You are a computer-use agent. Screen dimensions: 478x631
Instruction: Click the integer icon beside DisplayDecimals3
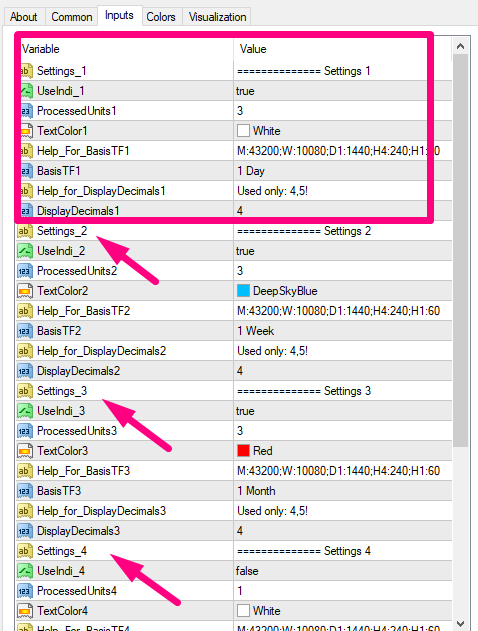tap(25, 531)
